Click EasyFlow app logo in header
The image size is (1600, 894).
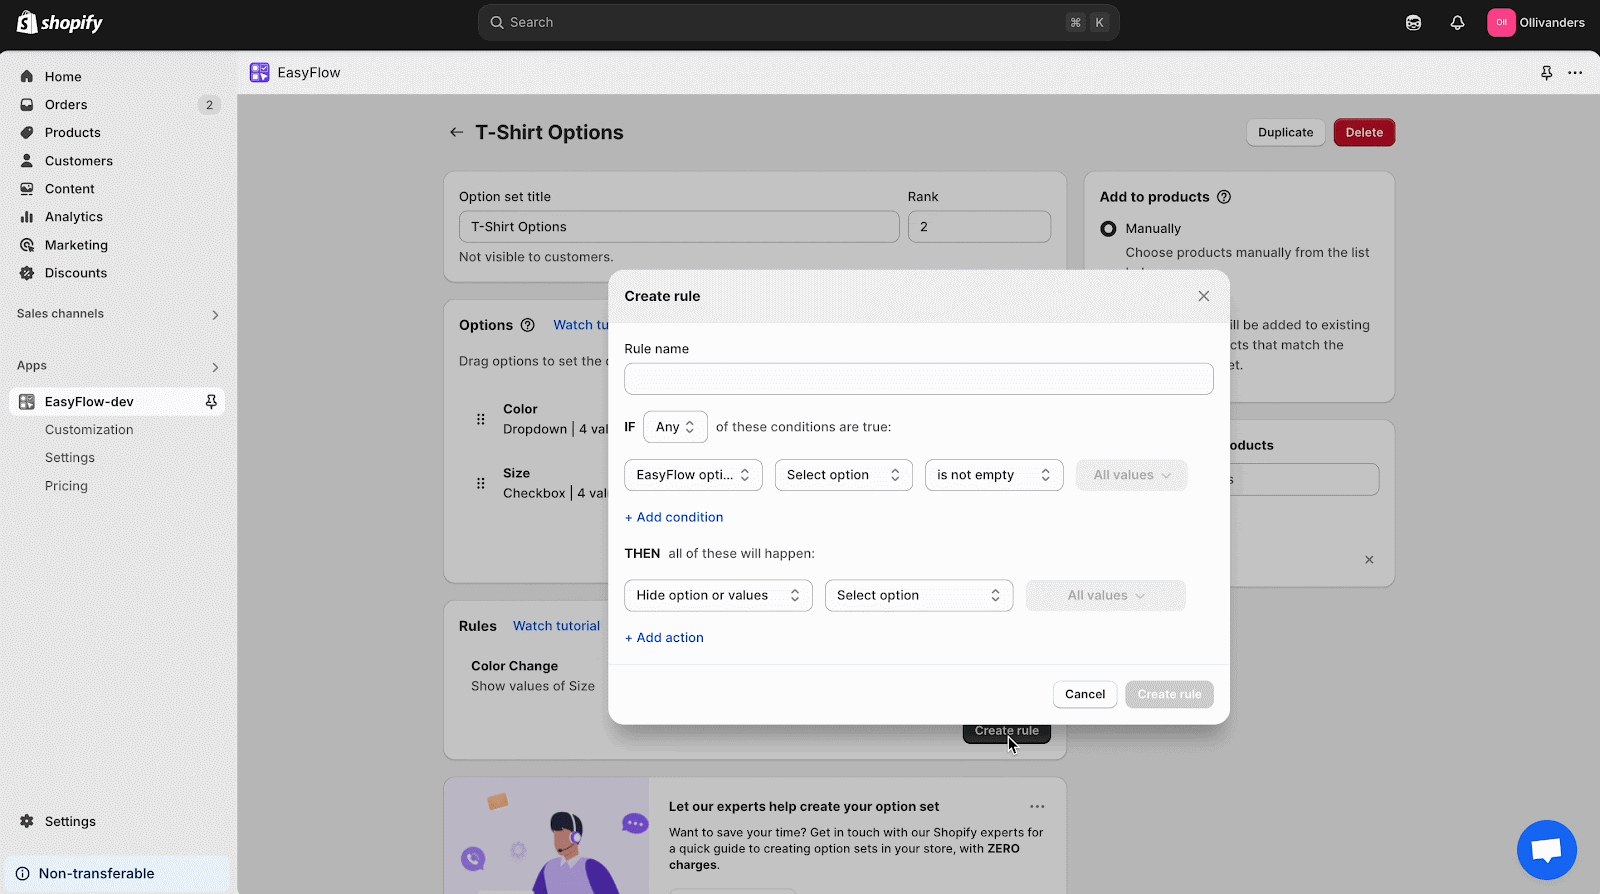(260, 72)
